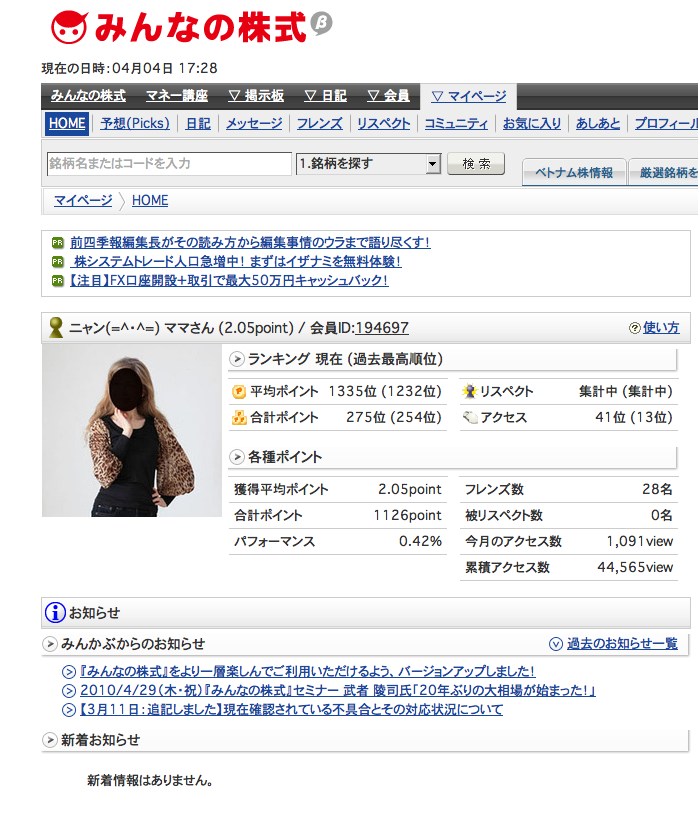Open the マネー講座 menu item
This screenshot has width=698, height=814.
click(176, 96)
